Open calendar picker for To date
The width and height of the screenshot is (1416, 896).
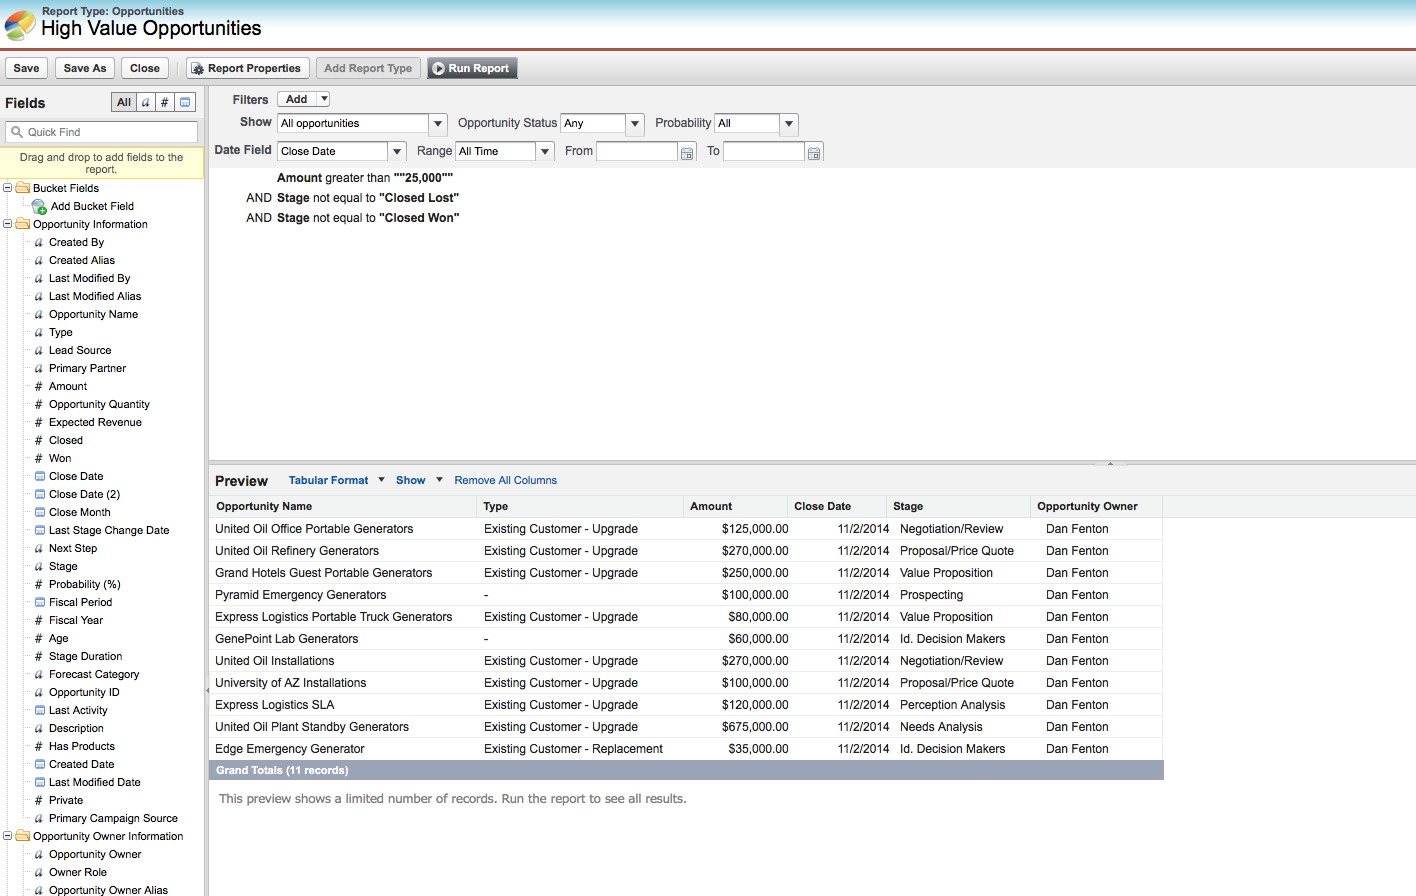(814, 152)
